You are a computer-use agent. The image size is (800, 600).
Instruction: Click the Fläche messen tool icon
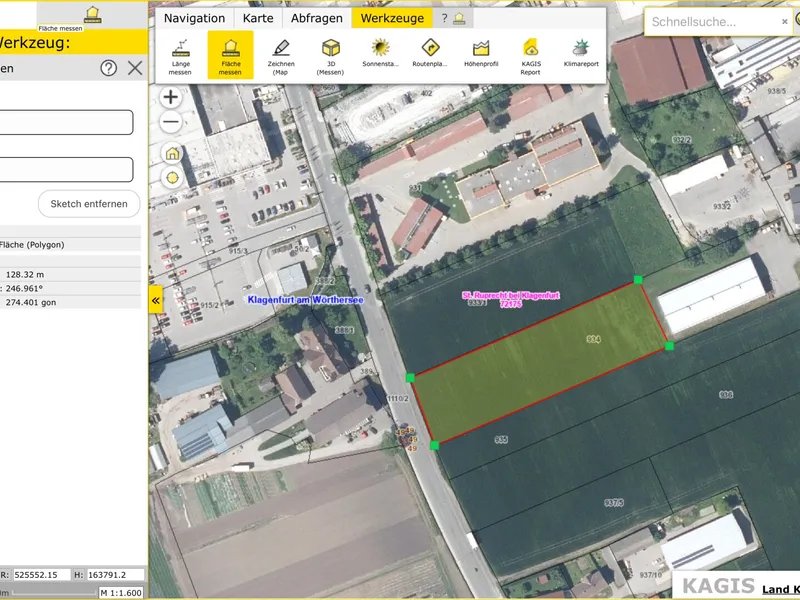[230, 55]
